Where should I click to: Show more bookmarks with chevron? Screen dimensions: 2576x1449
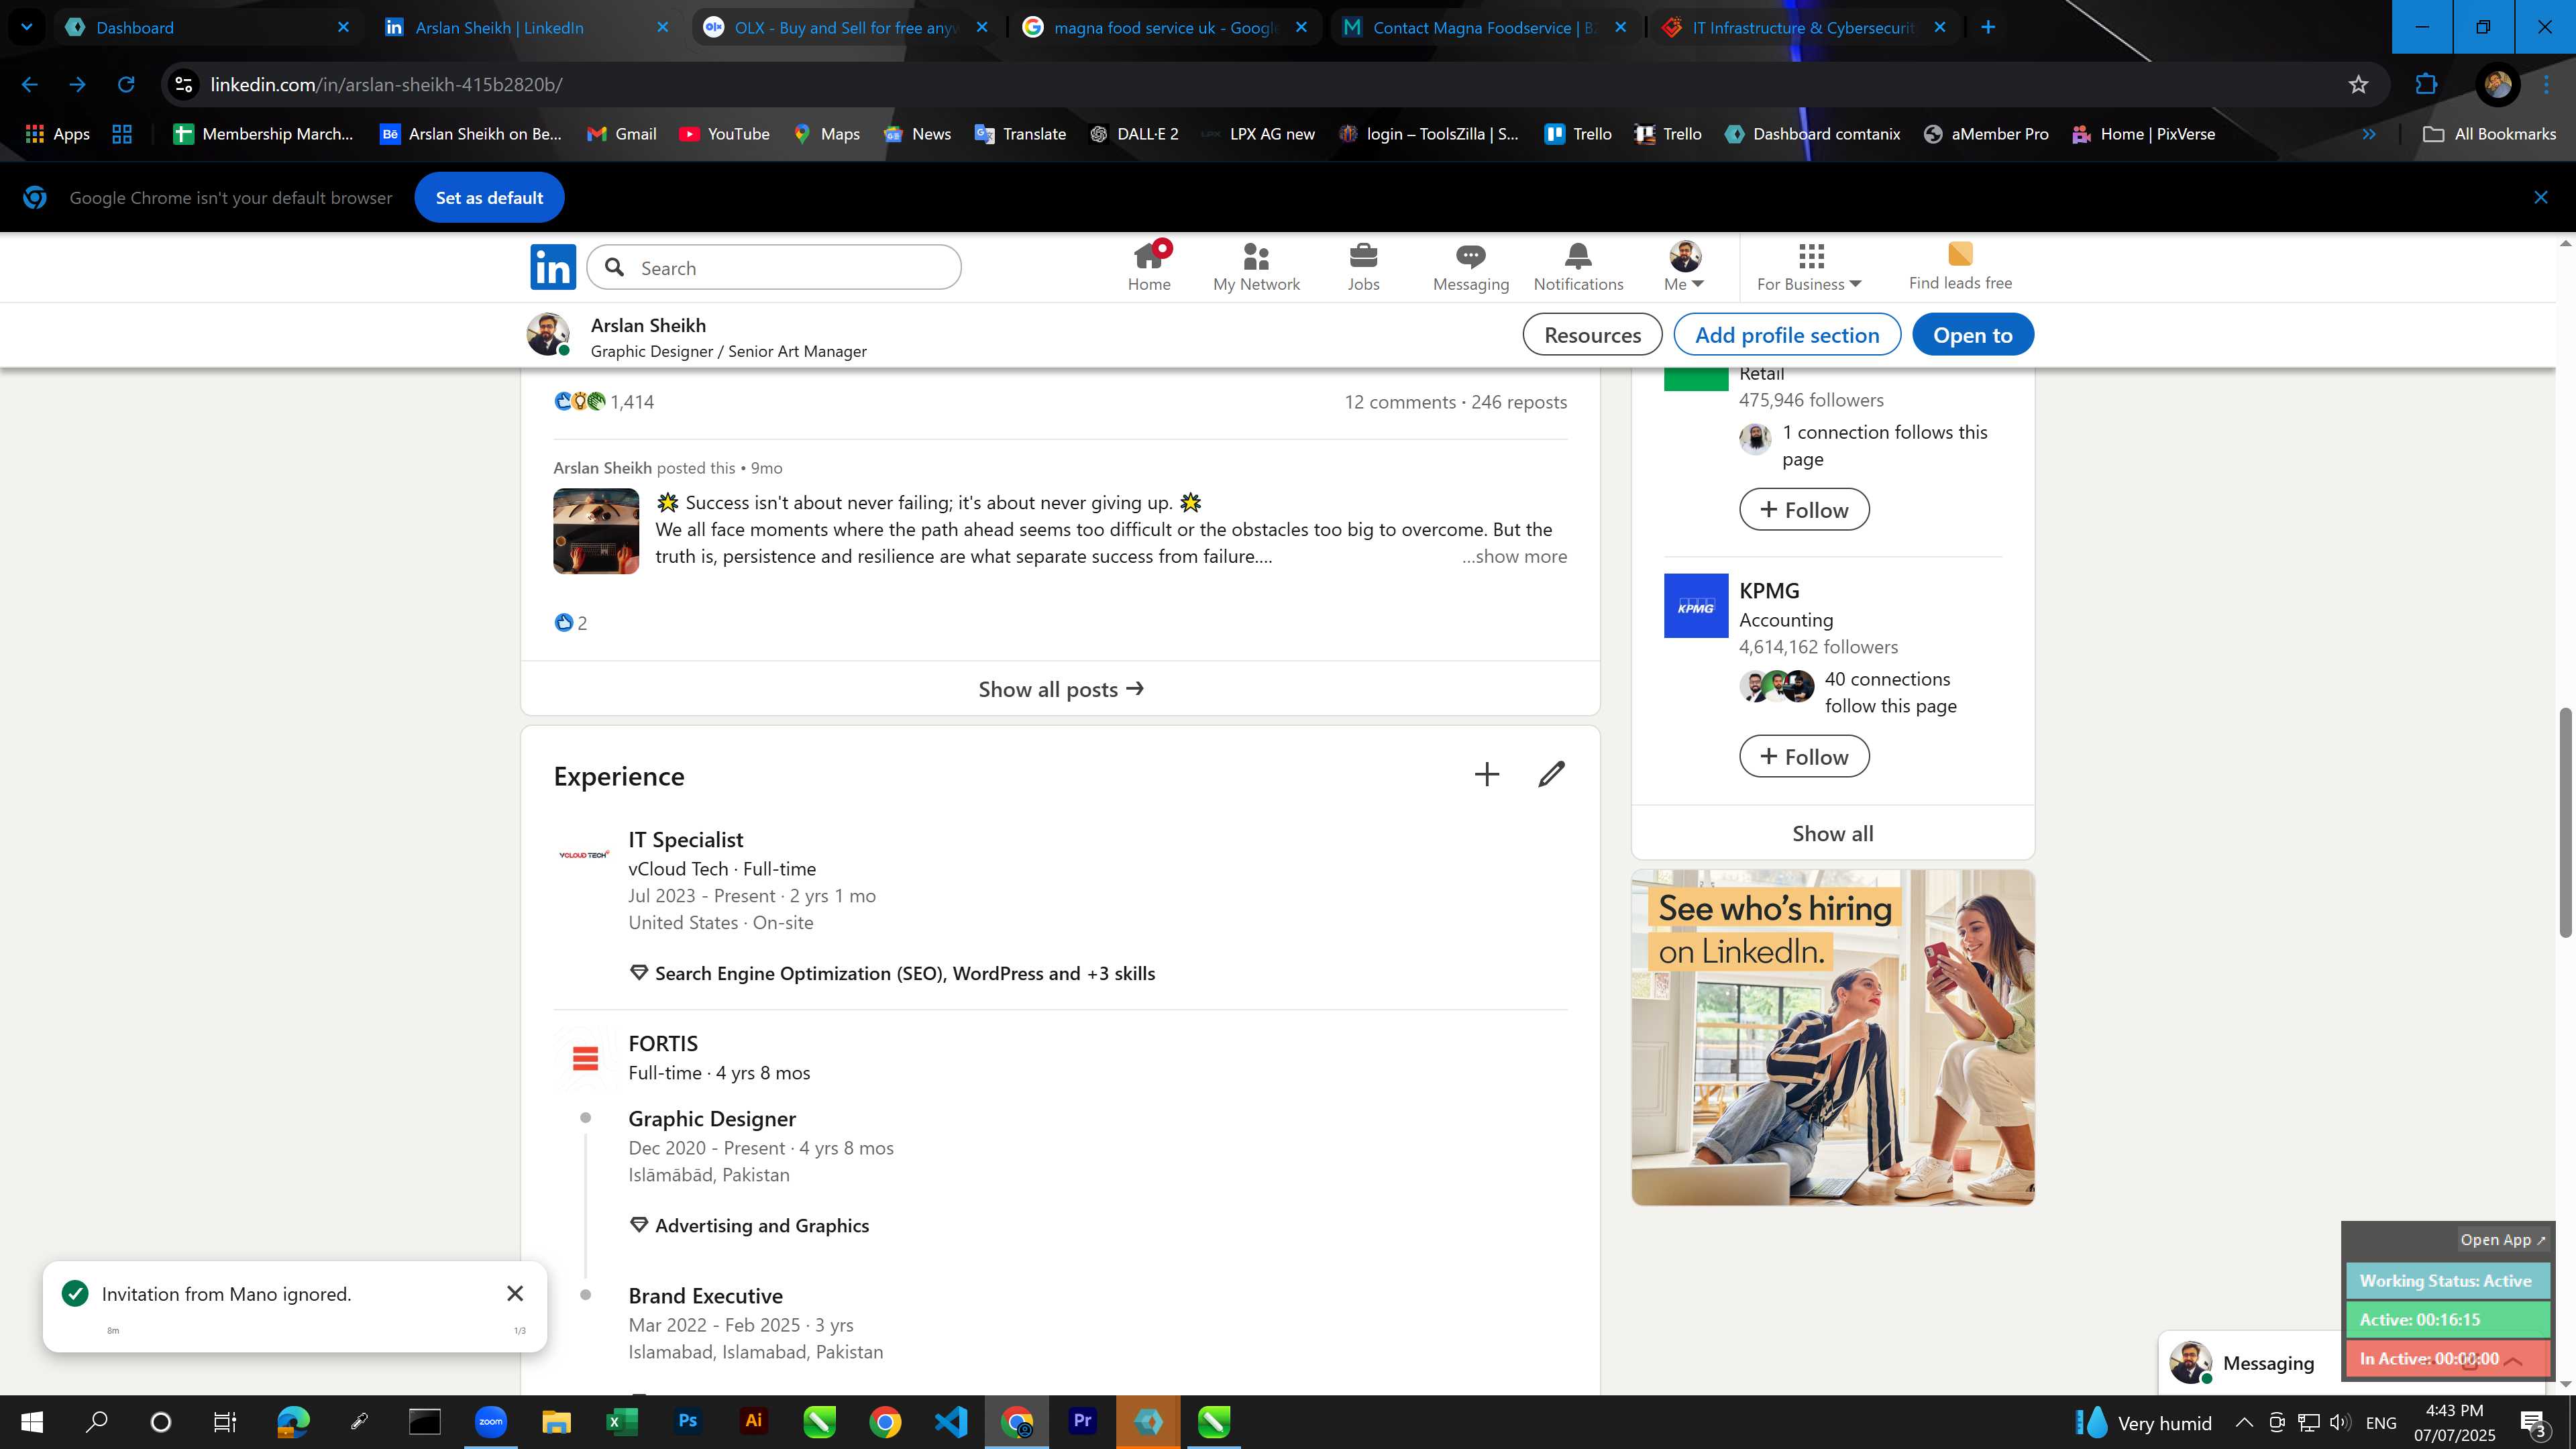tap(2369, 134)
